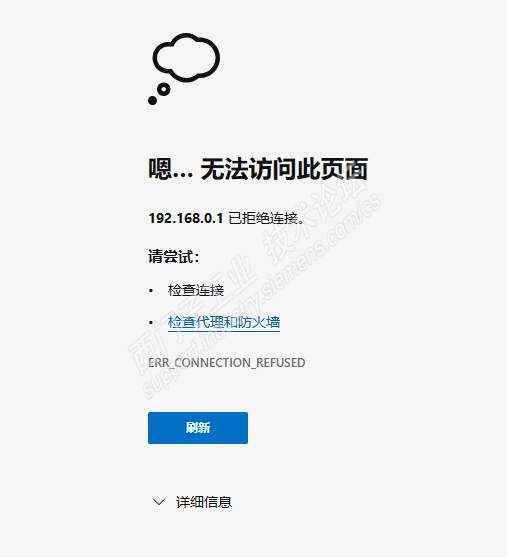This screenshot has width=509, height=560.
Task: Click the small hollow ring bubble icon
Action: click(164, 90)
